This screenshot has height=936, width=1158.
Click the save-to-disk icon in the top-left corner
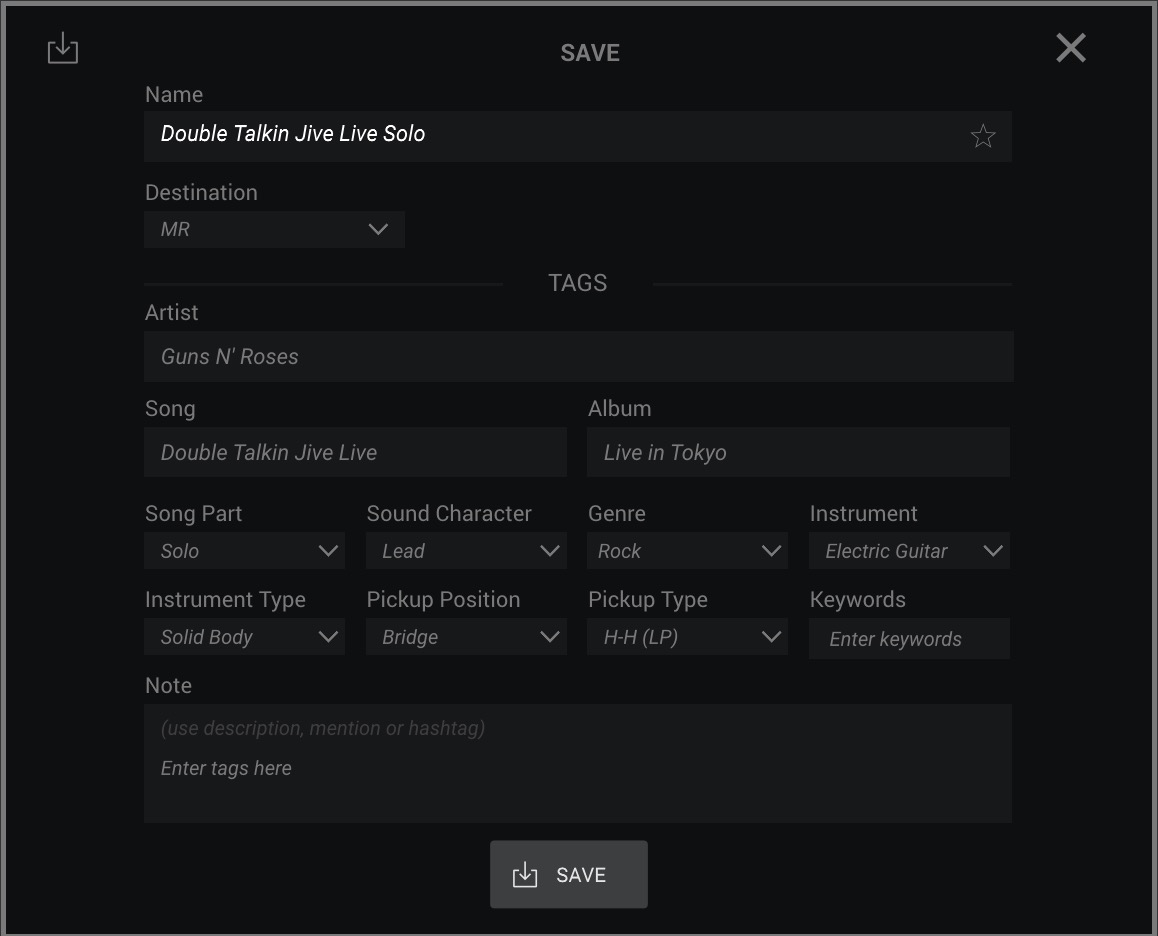63,48
